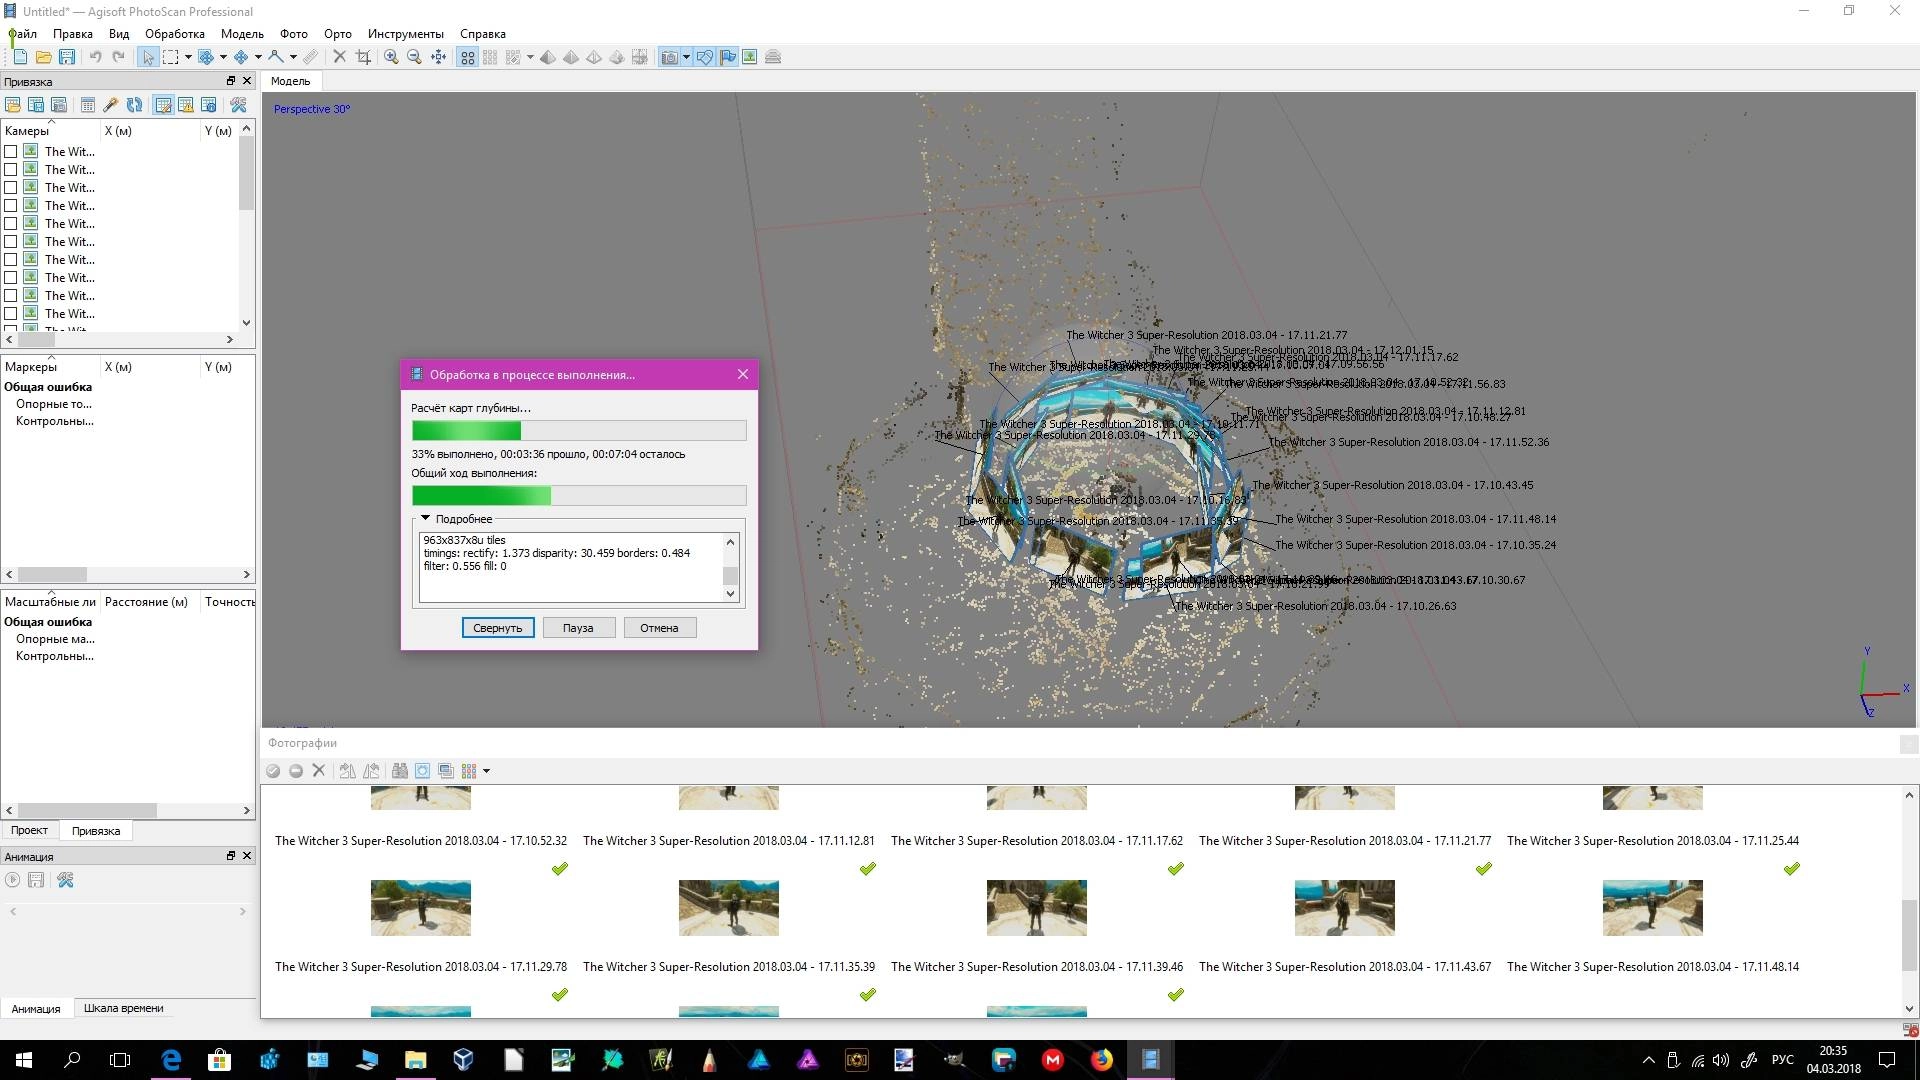Check the topmost camera checkbox in Камеры list
Screen dimensions: 1920x1080
11,152
